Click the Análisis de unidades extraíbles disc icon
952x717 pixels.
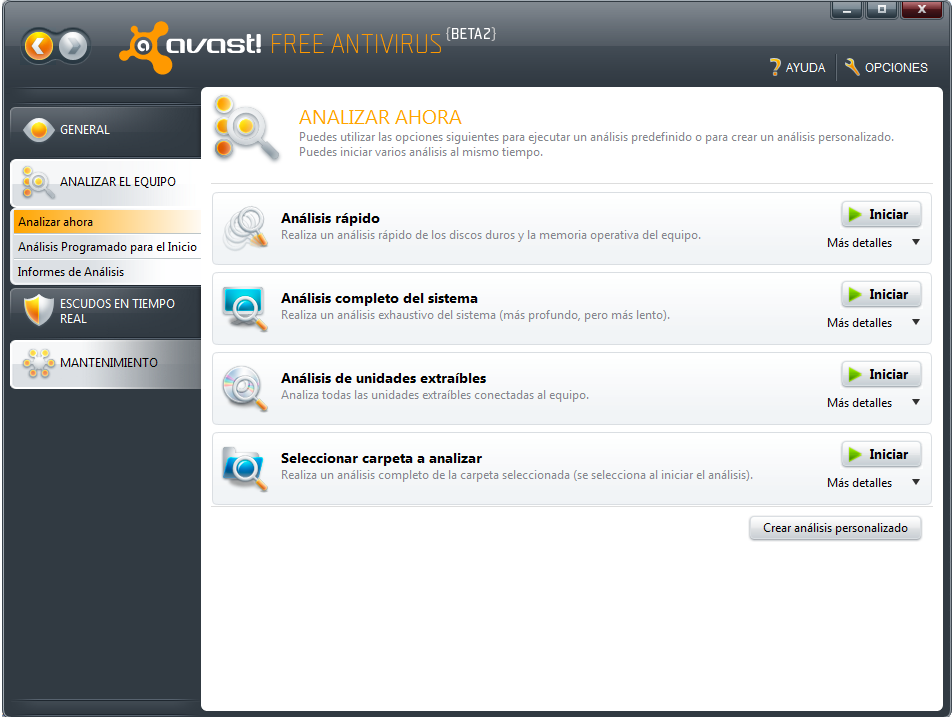coord(245,389)
